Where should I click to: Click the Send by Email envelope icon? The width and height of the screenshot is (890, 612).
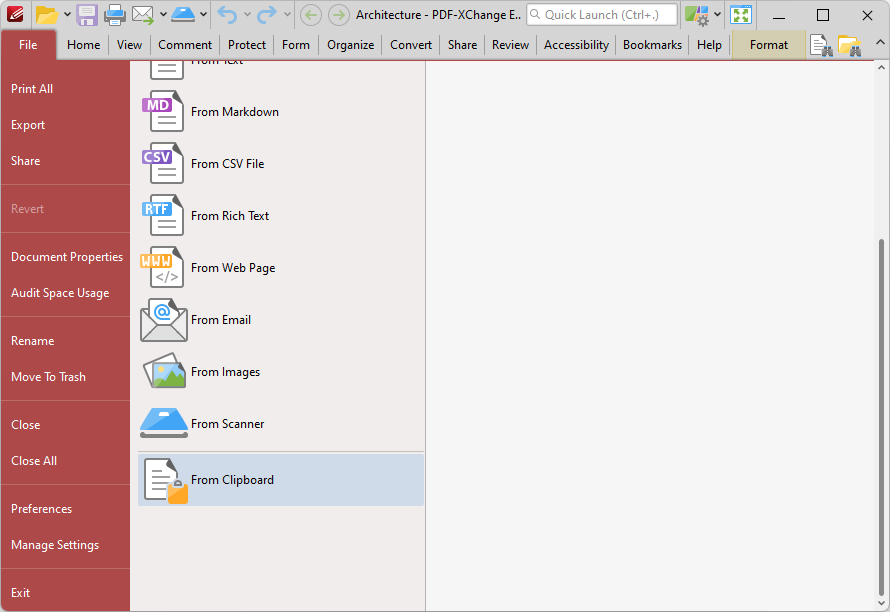142,15
